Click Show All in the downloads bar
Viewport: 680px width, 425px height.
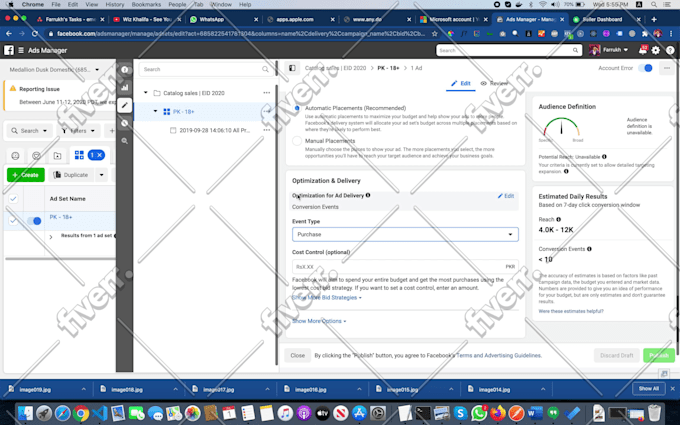pyautogui.click(x=648, y=389)
